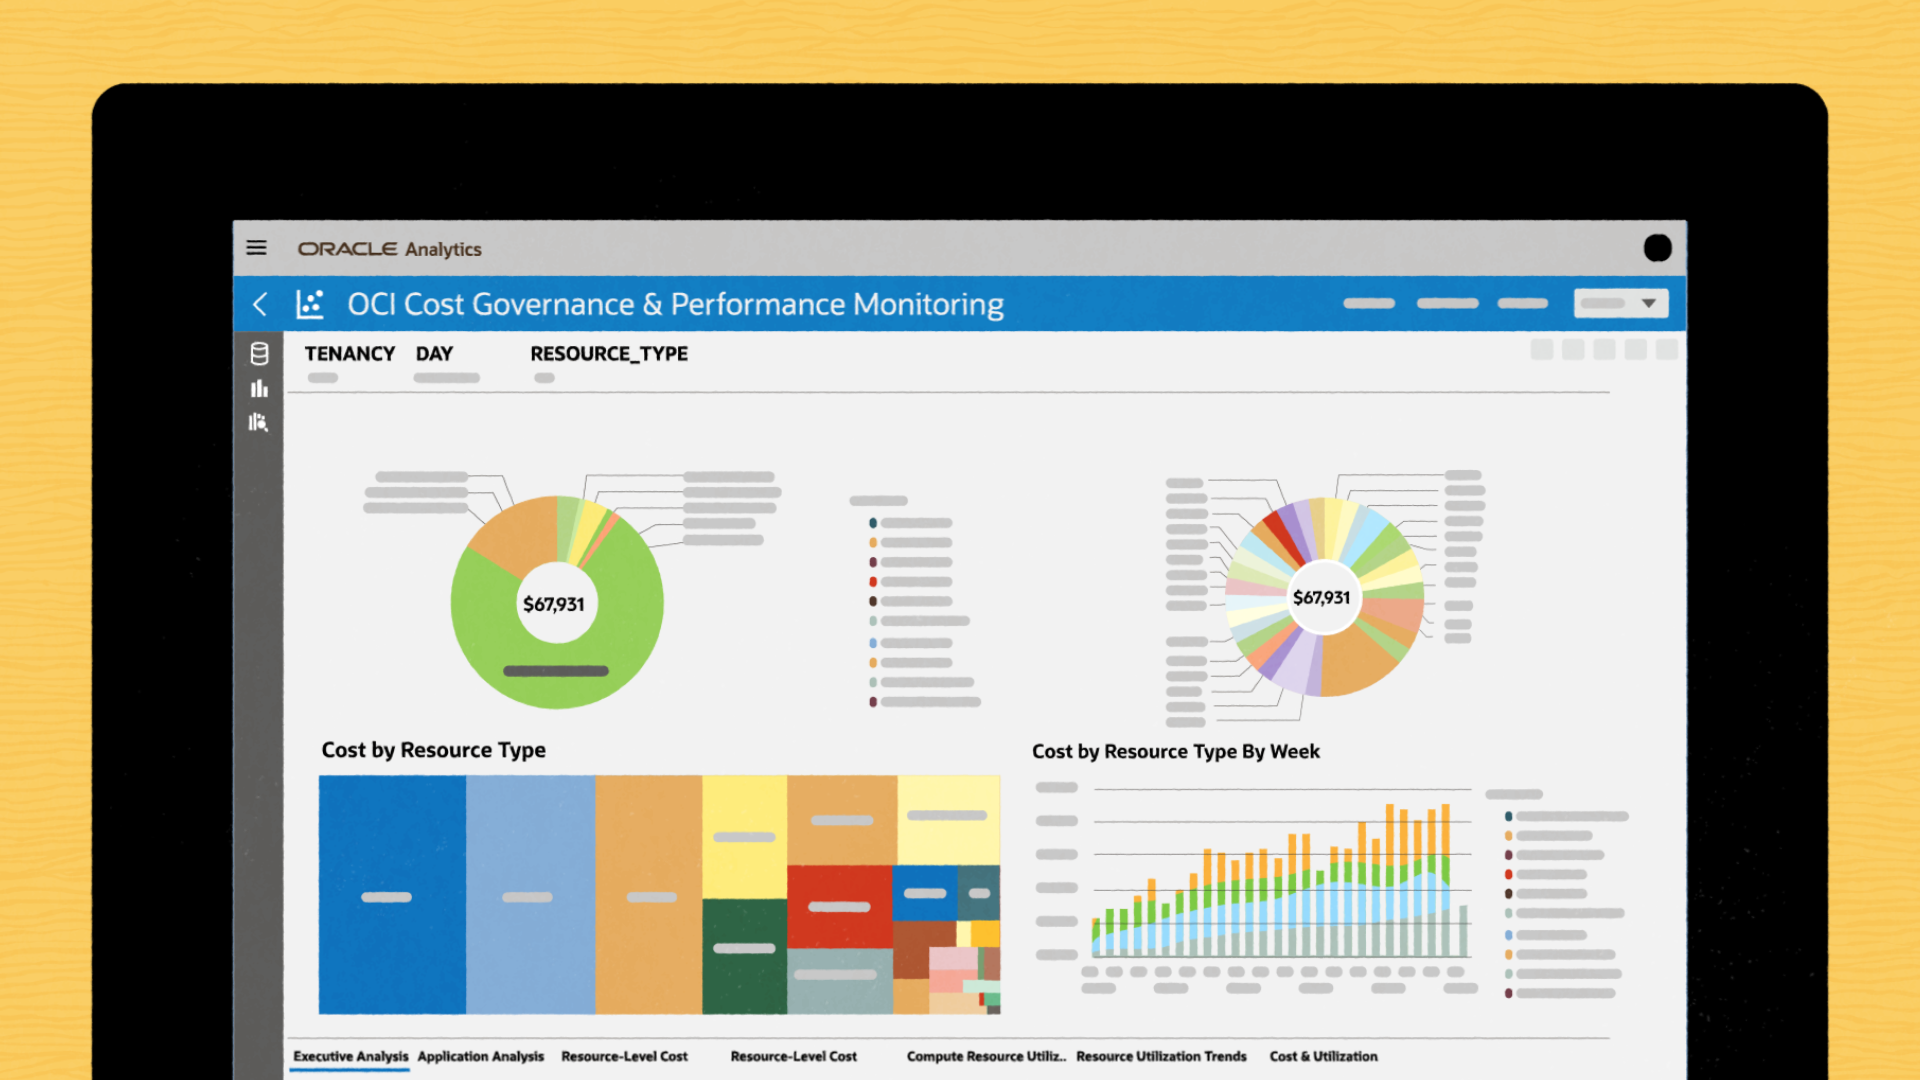The height and width of the screenshot is (1080, 1920).
Task: Open the hamburger navigation menu
Action: pyautogui.click(x=256, y=248)
